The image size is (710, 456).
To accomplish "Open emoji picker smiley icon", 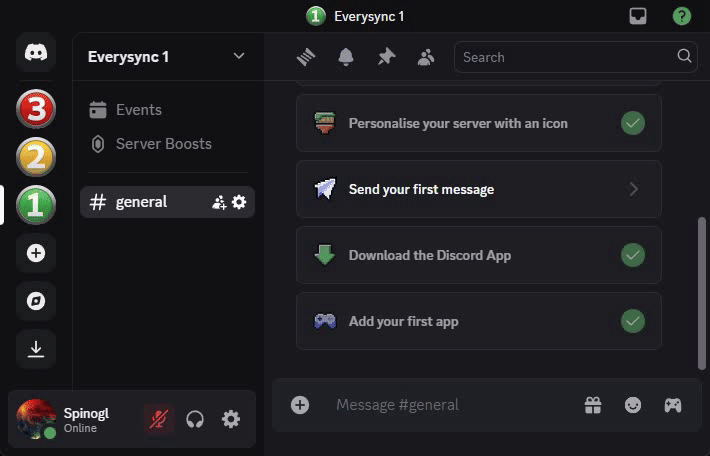I will (633, 405).
